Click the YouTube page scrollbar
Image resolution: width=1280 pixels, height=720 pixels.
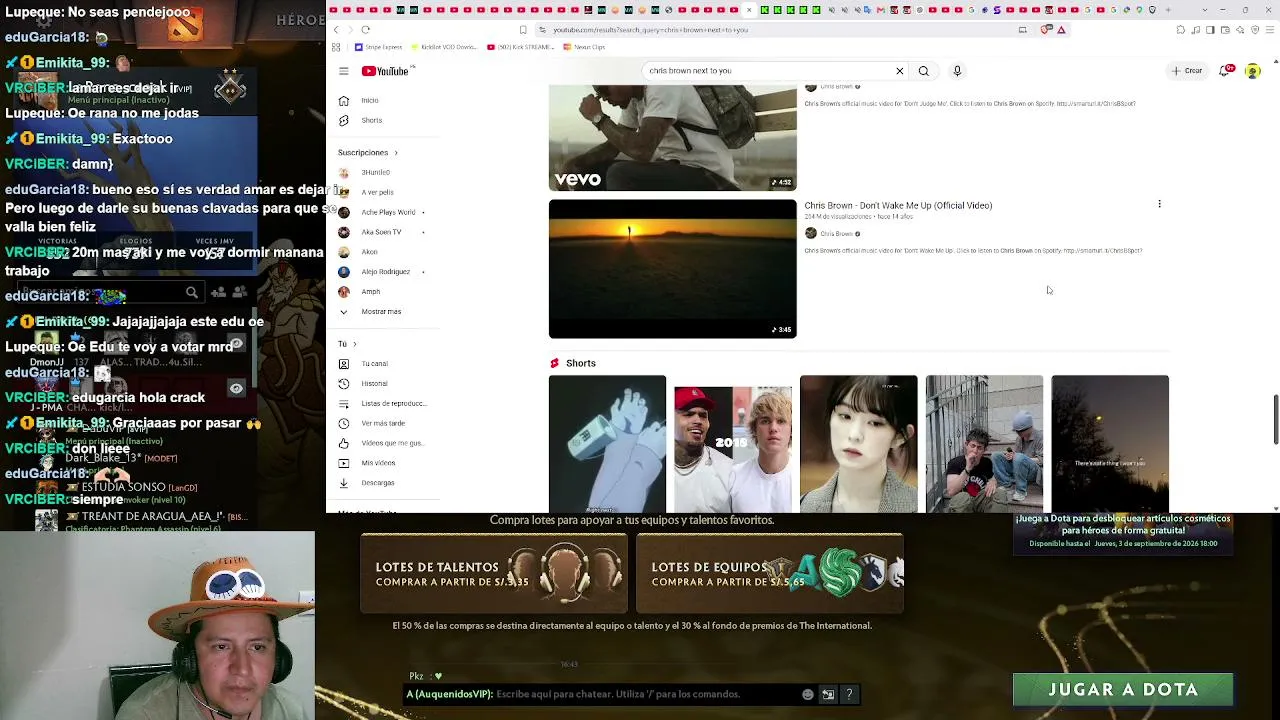tap(1275, 420)
